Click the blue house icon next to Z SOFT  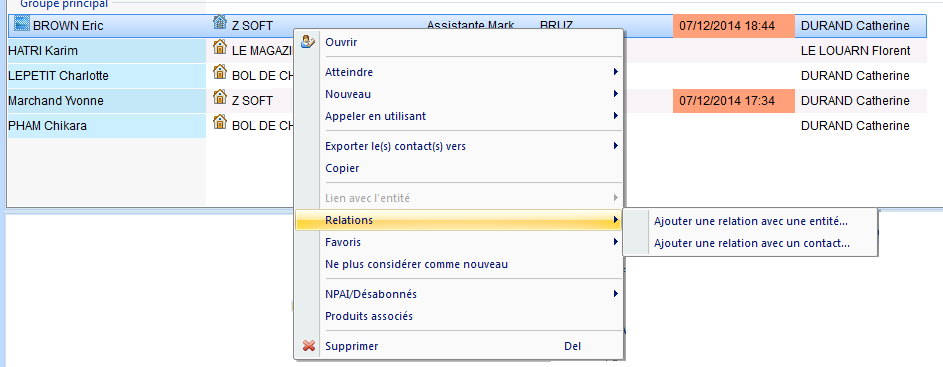(220, 23)
